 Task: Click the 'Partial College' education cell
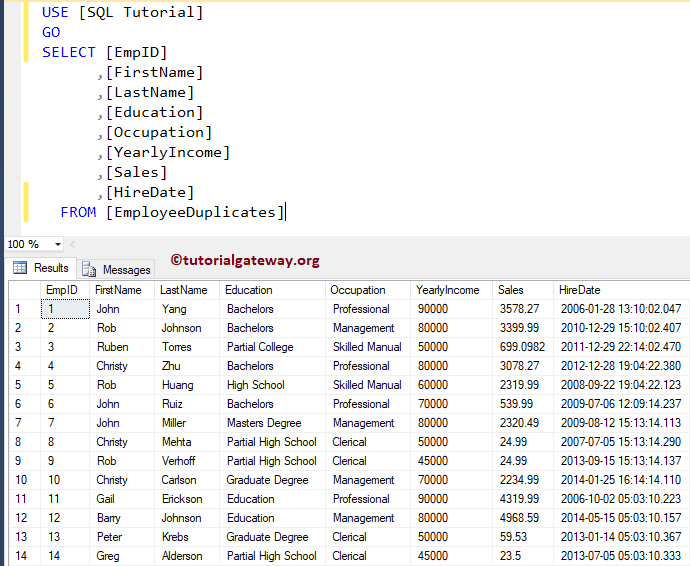point(272,347)
